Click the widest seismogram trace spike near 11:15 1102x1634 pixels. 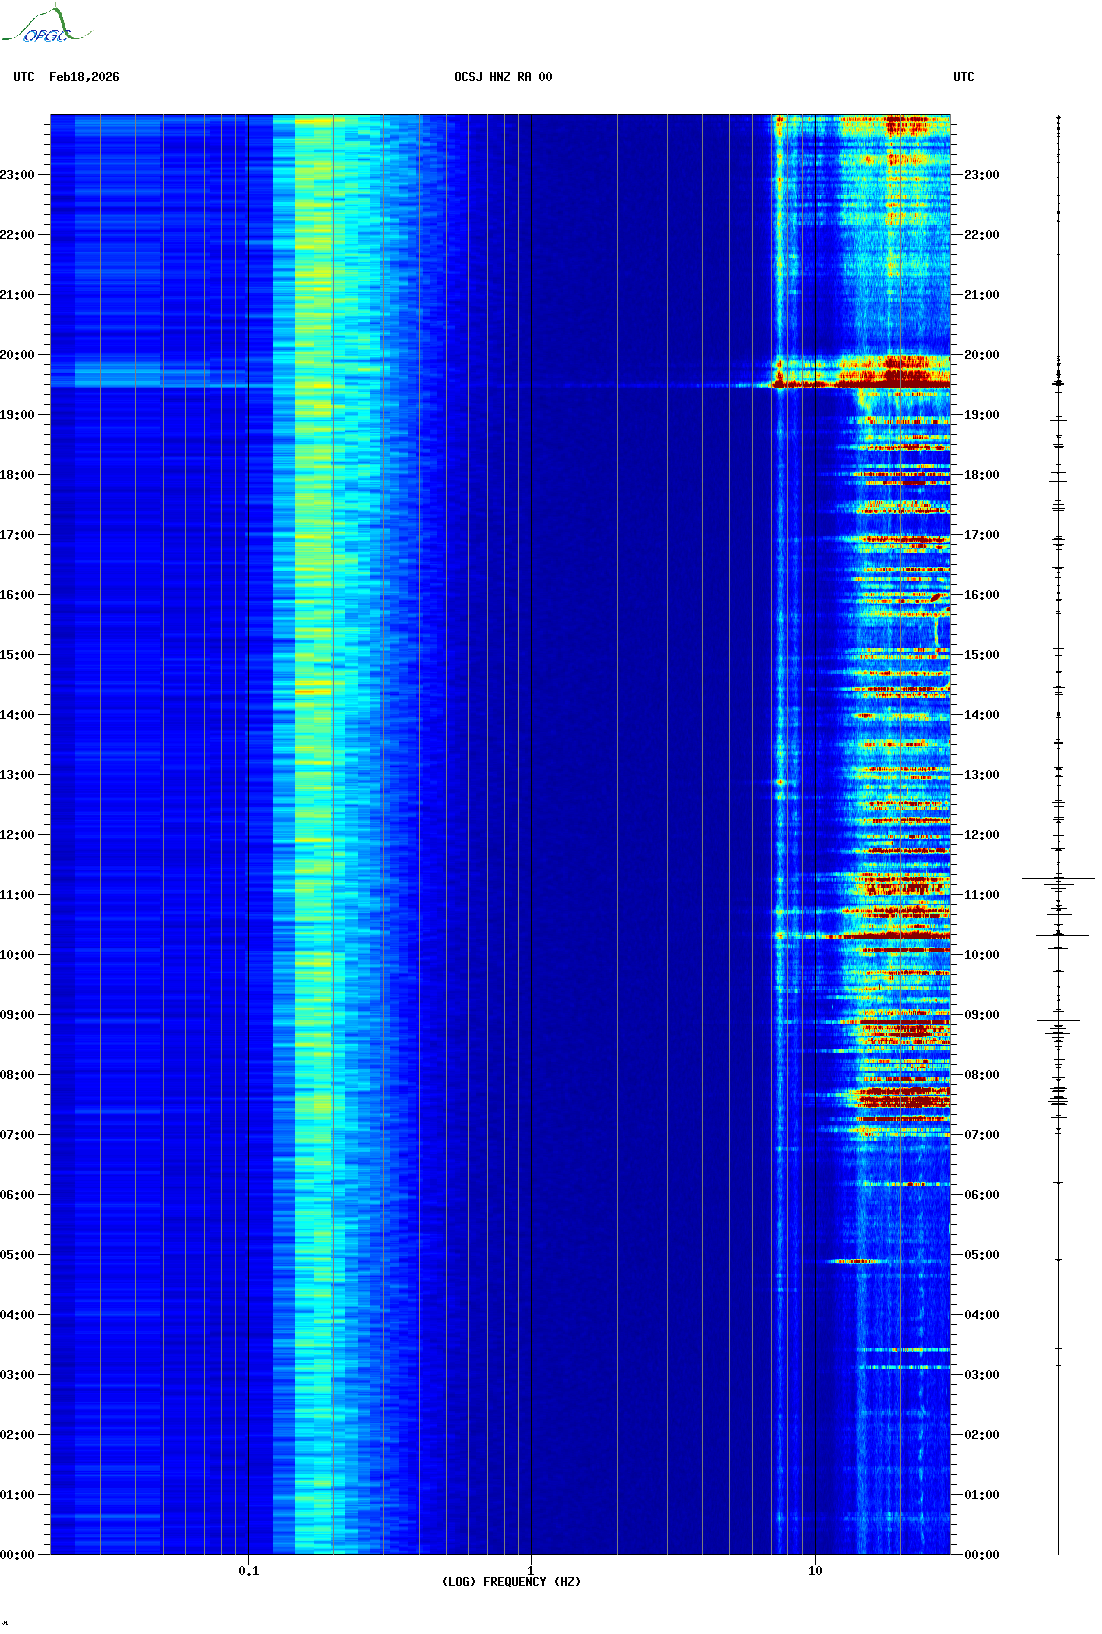click(x=1058, y=879)
